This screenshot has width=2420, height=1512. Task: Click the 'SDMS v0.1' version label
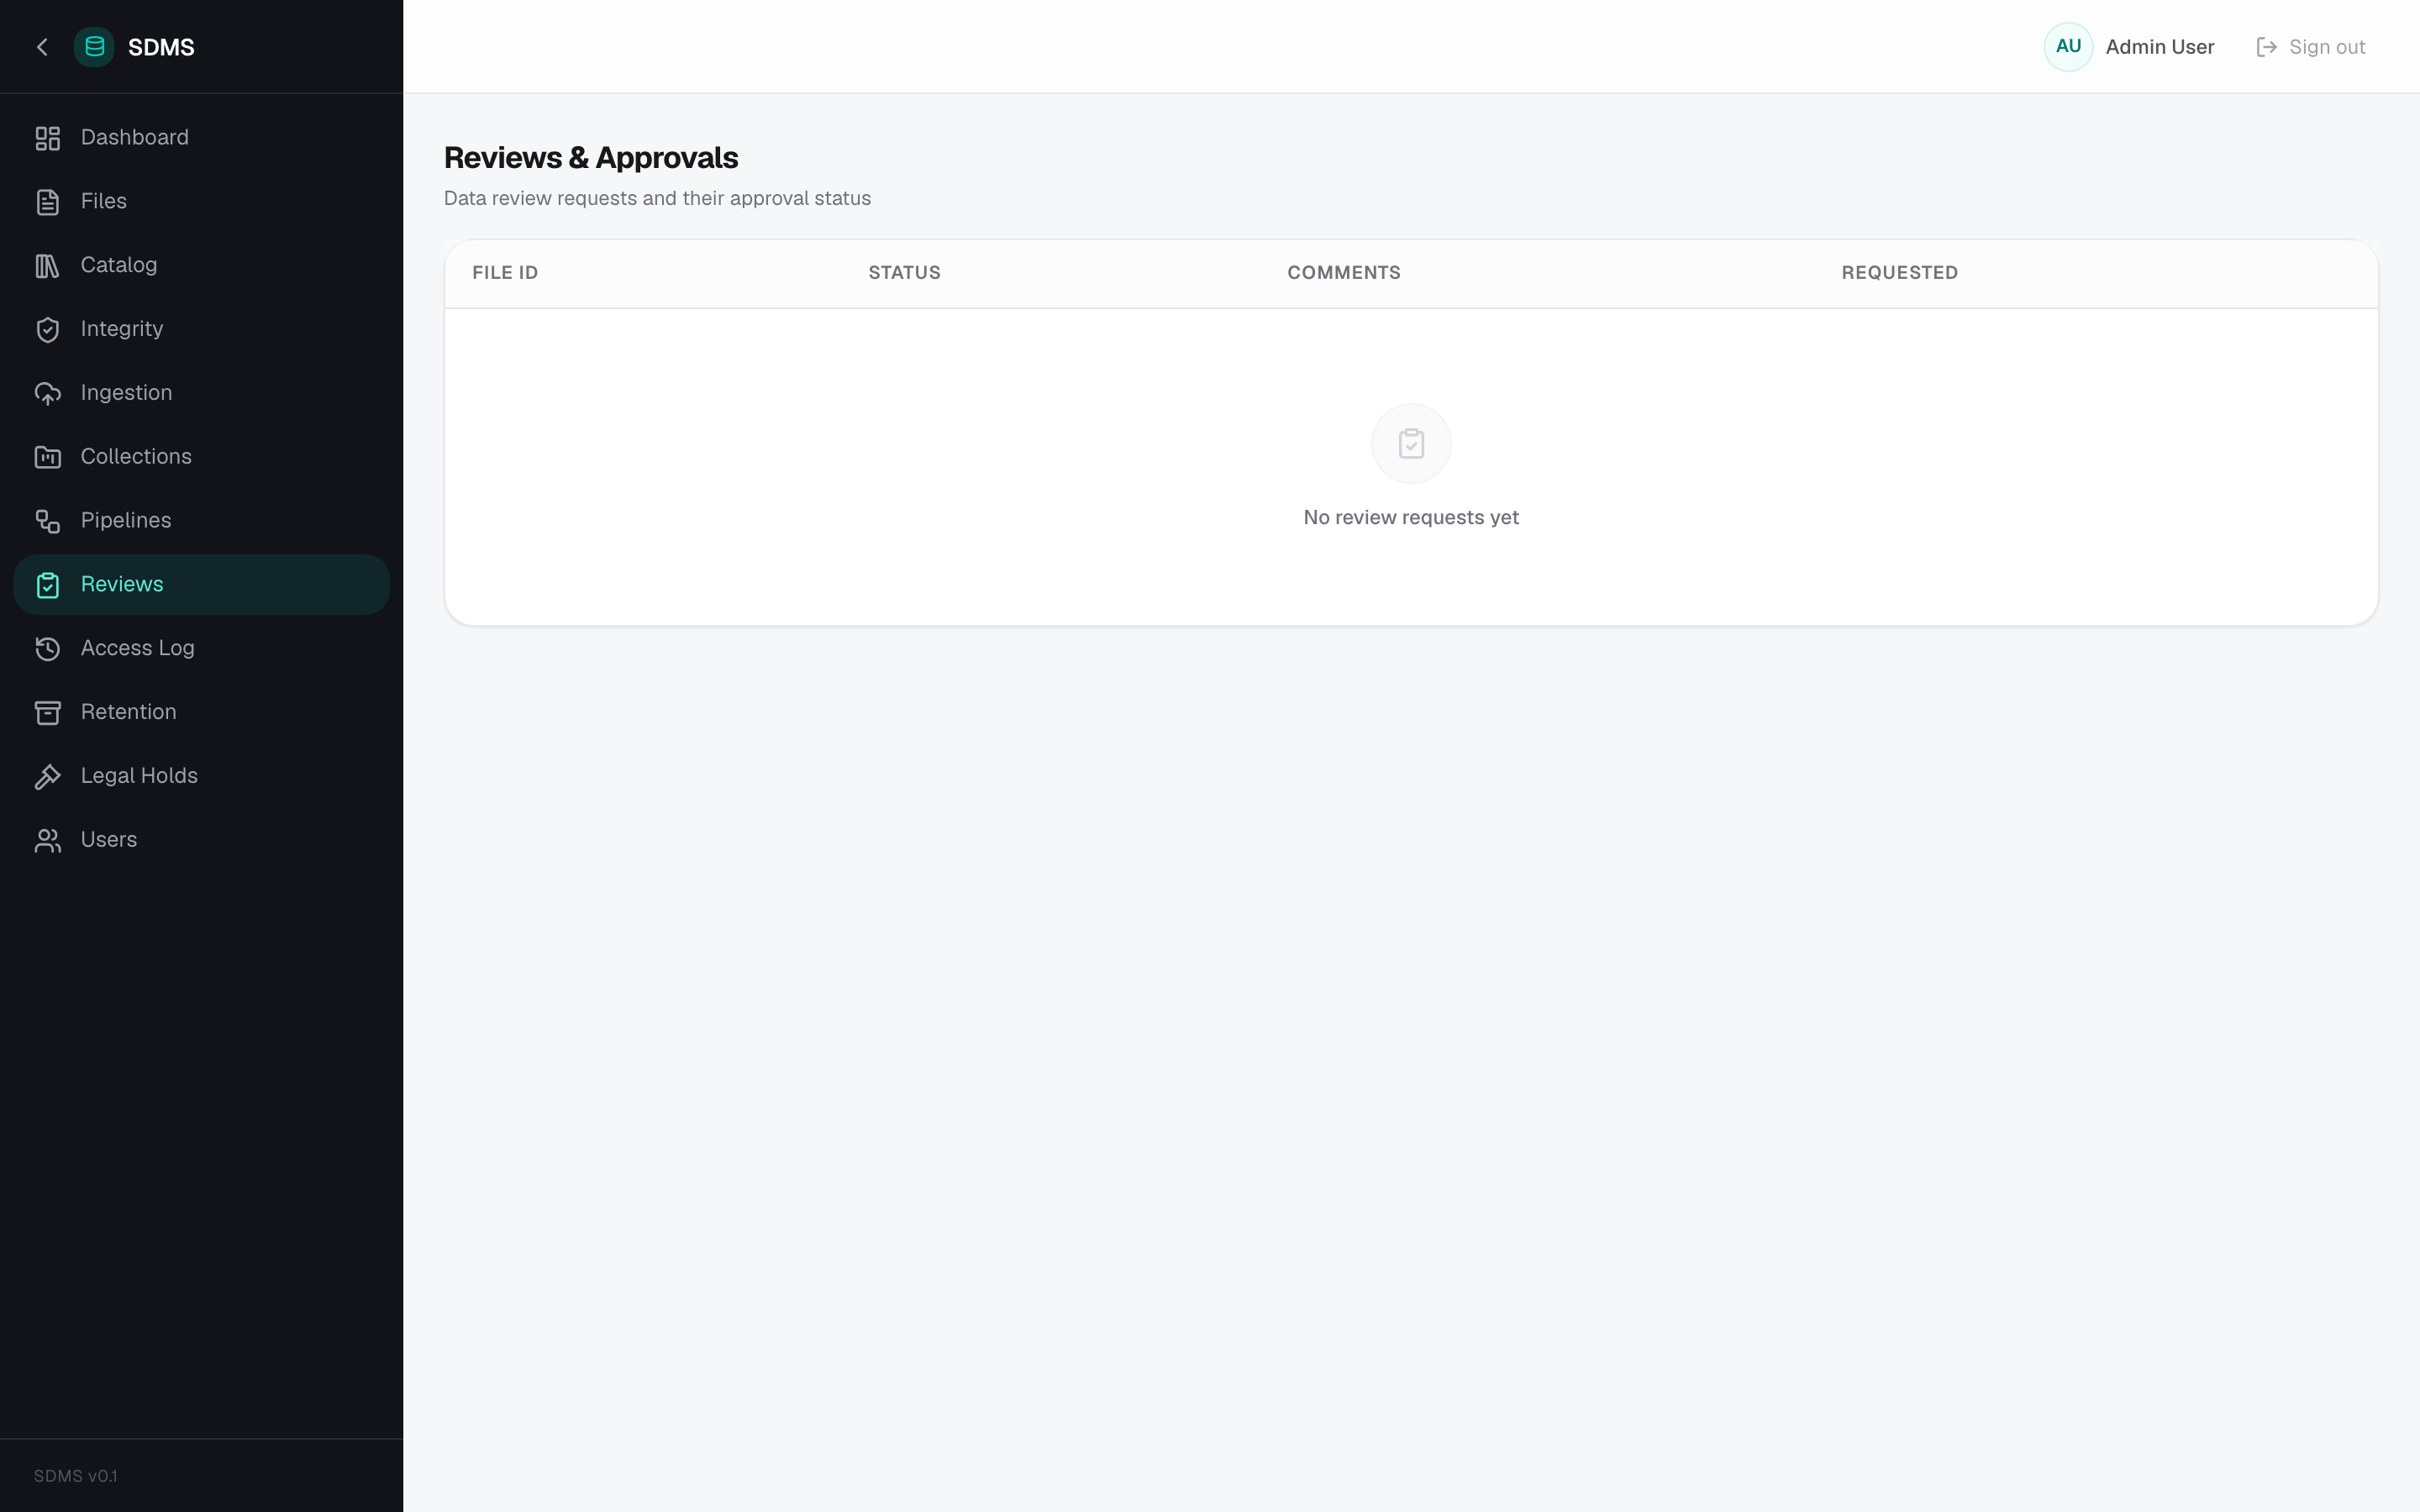pos(76,1476)
